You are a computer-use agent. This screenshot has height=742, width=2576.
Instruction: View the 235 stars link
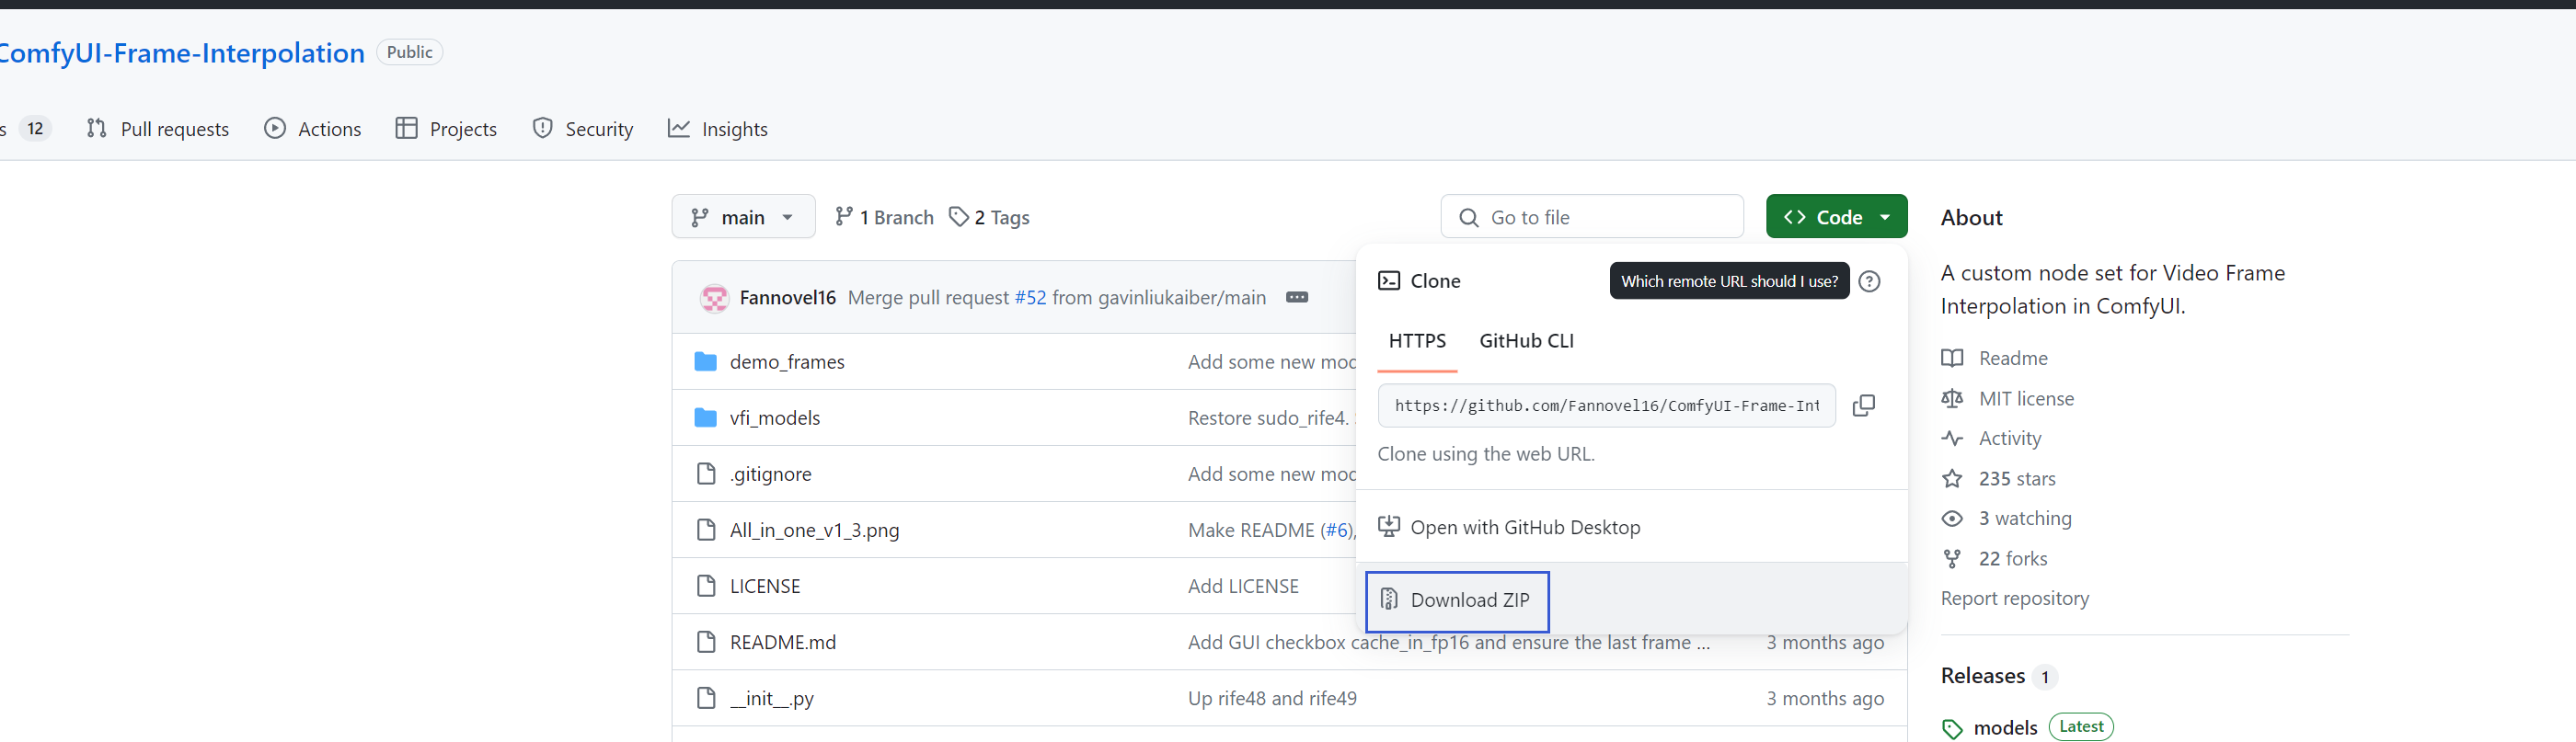(2017, 478)
